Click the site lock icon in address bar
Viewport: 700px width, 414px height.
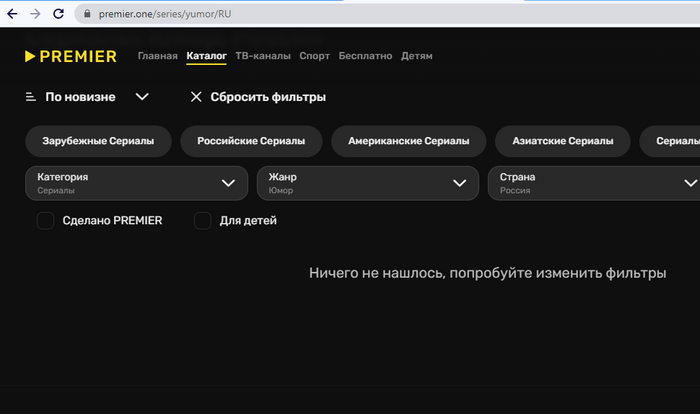[x=87, y=14]
